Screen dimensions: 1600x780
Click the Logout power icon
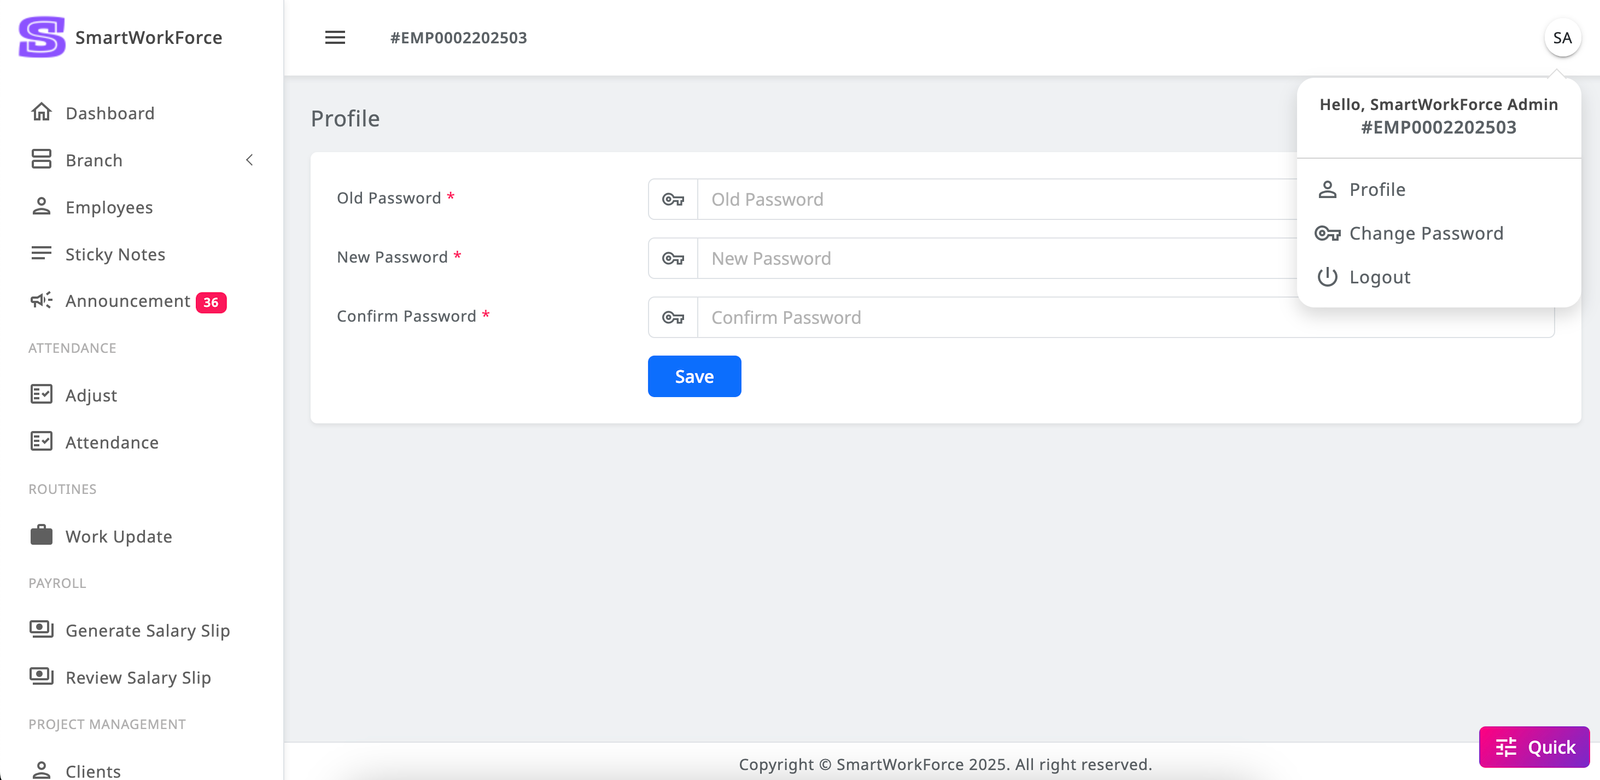click(x=1327, y=277)
